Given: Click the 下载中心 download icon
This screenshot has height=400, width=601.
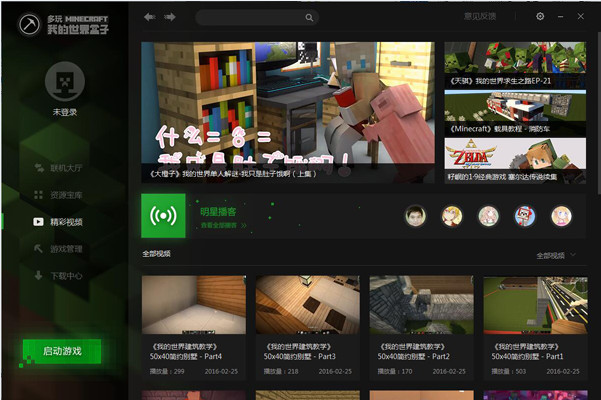Looking at the screenshot, I should coord(38,275).
